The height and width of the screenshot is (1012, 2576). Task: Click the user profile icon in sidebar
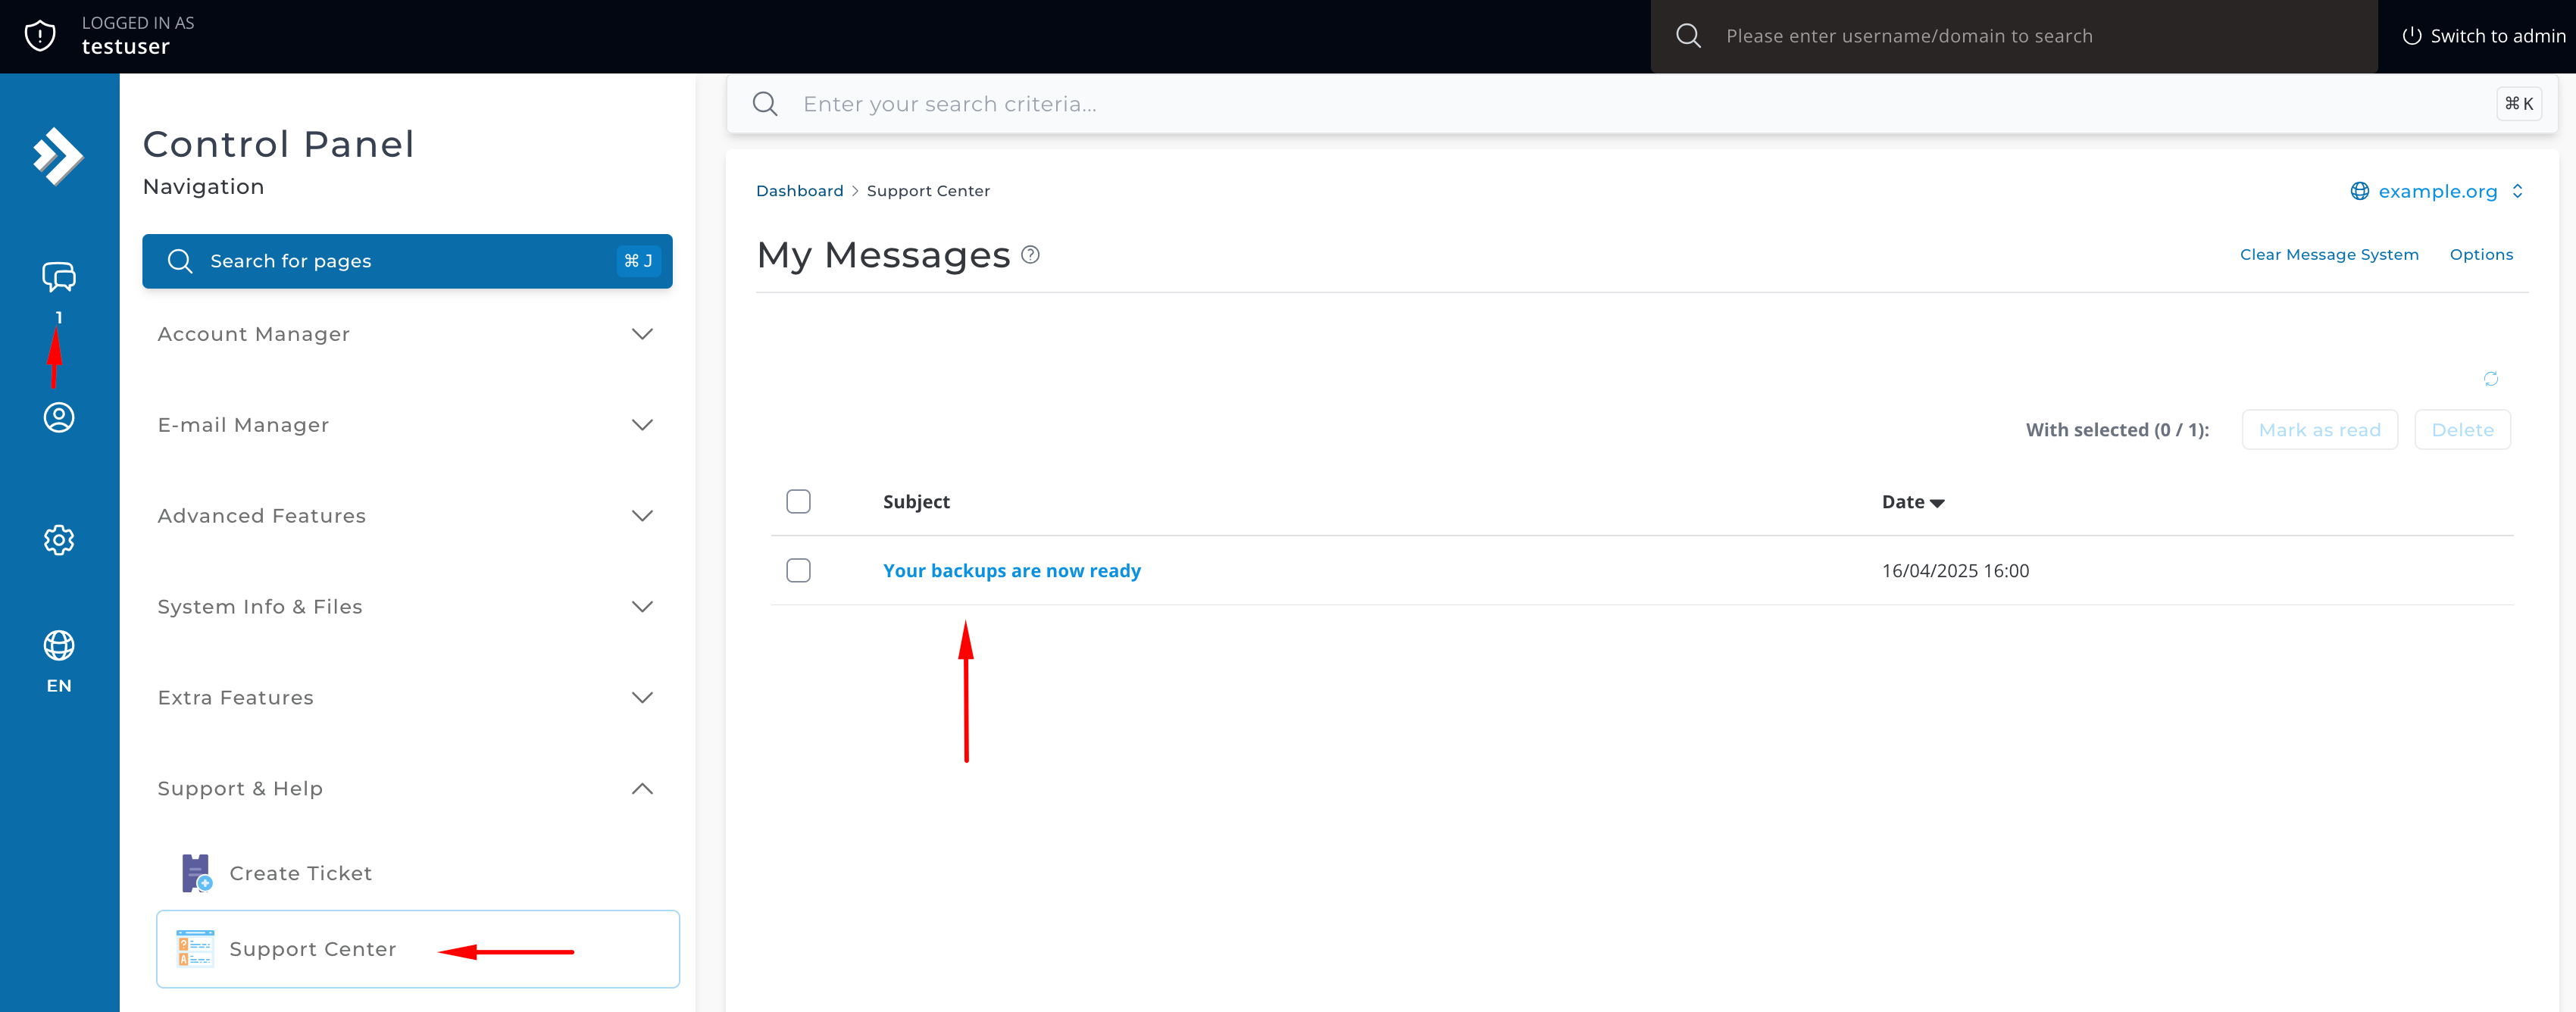click(x=58, y=417)
